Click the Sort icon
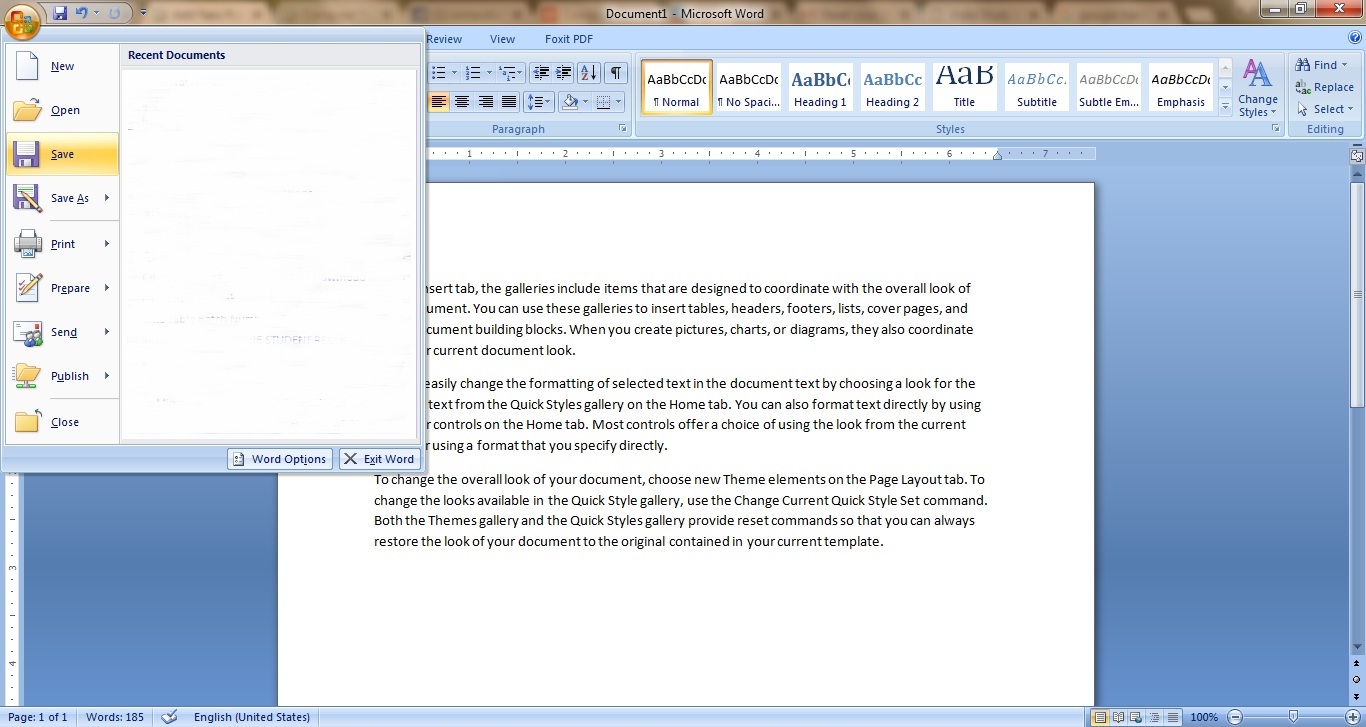This screenshot has width=1366, height=727. (589, 73)
